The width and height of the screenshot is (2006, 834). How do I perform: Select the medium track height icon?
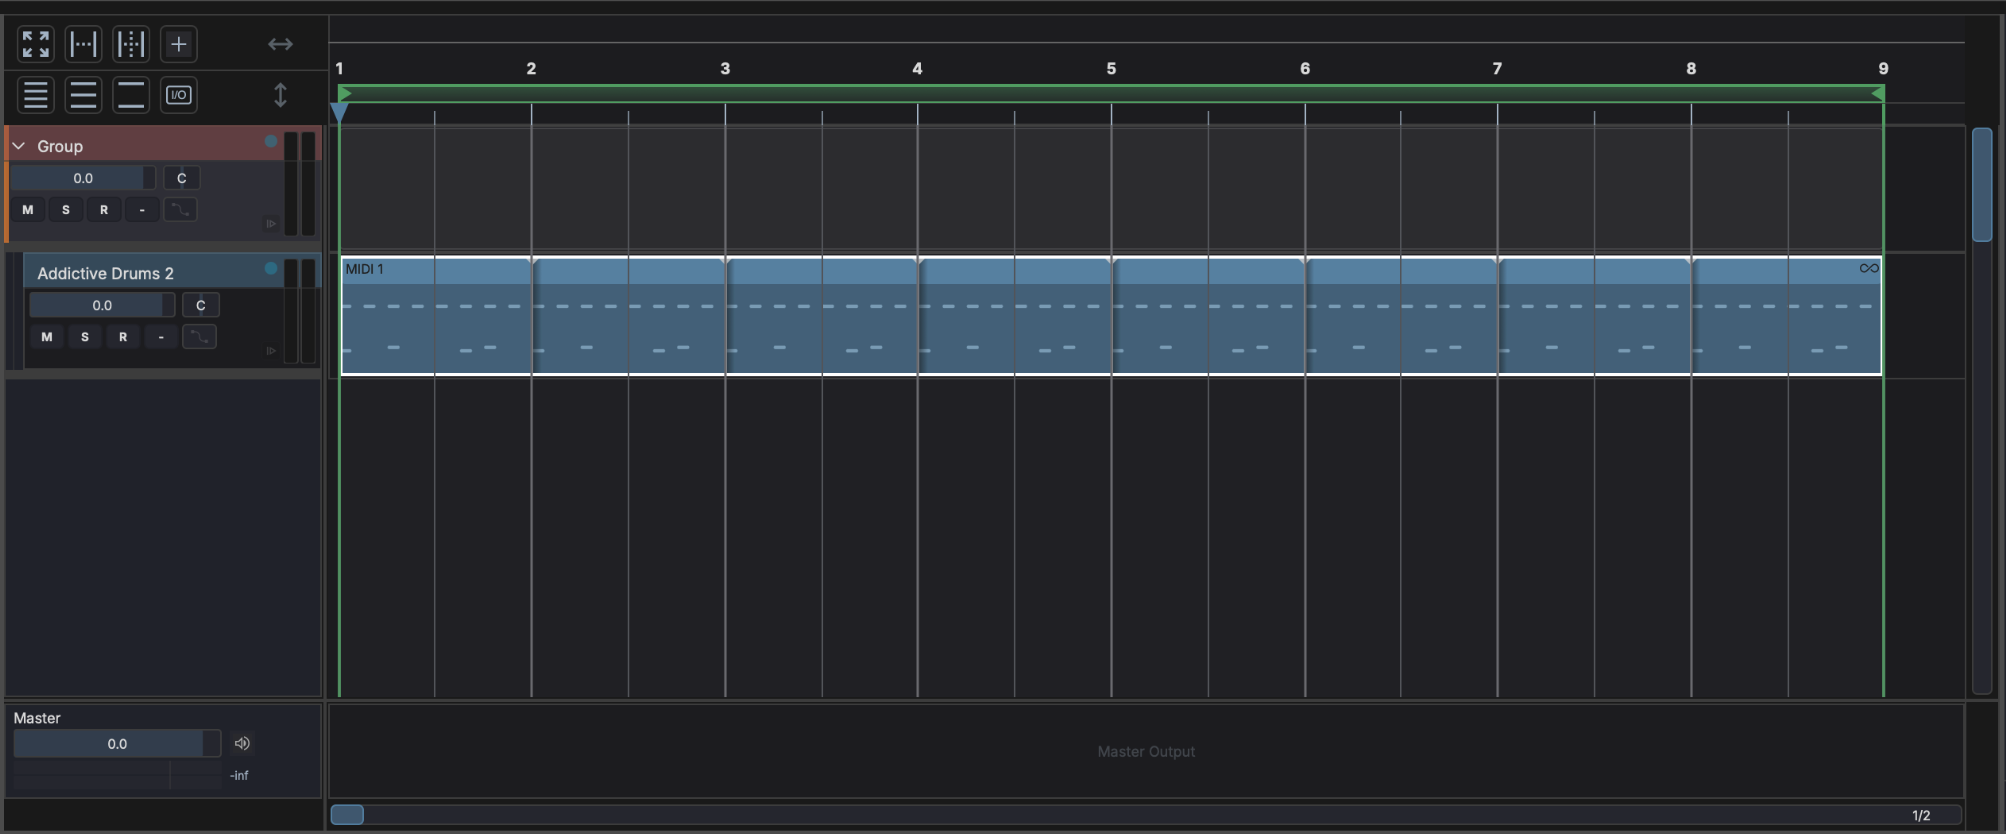83,95
